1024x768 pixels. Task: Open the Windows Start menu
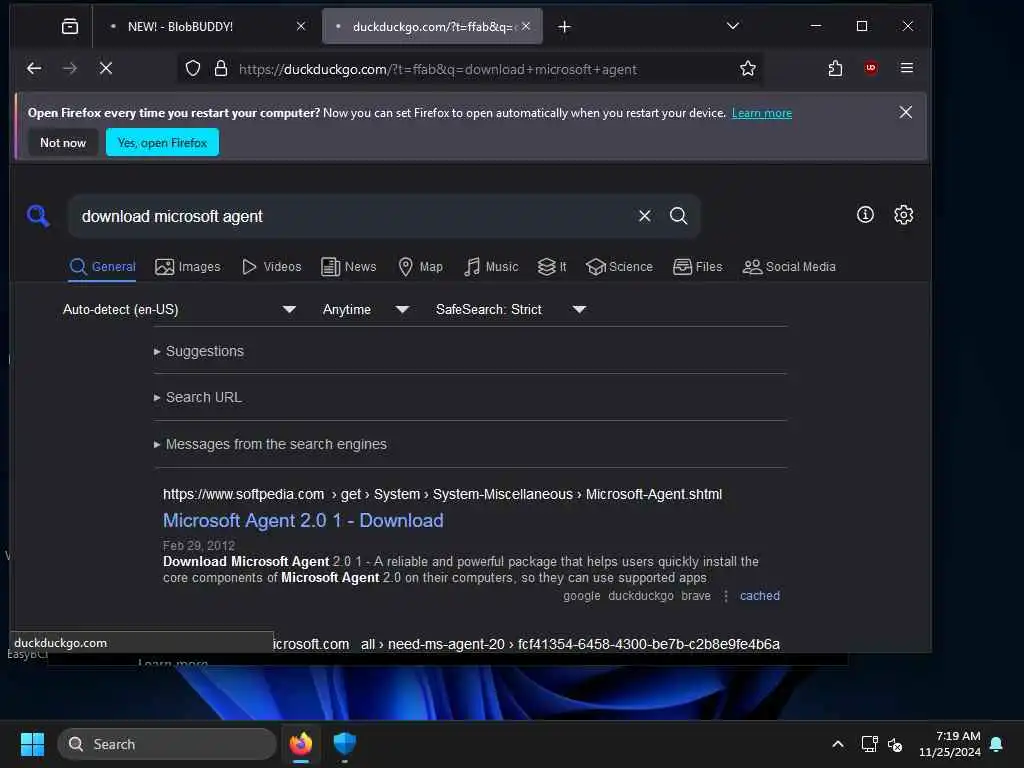tap(32, 744)
